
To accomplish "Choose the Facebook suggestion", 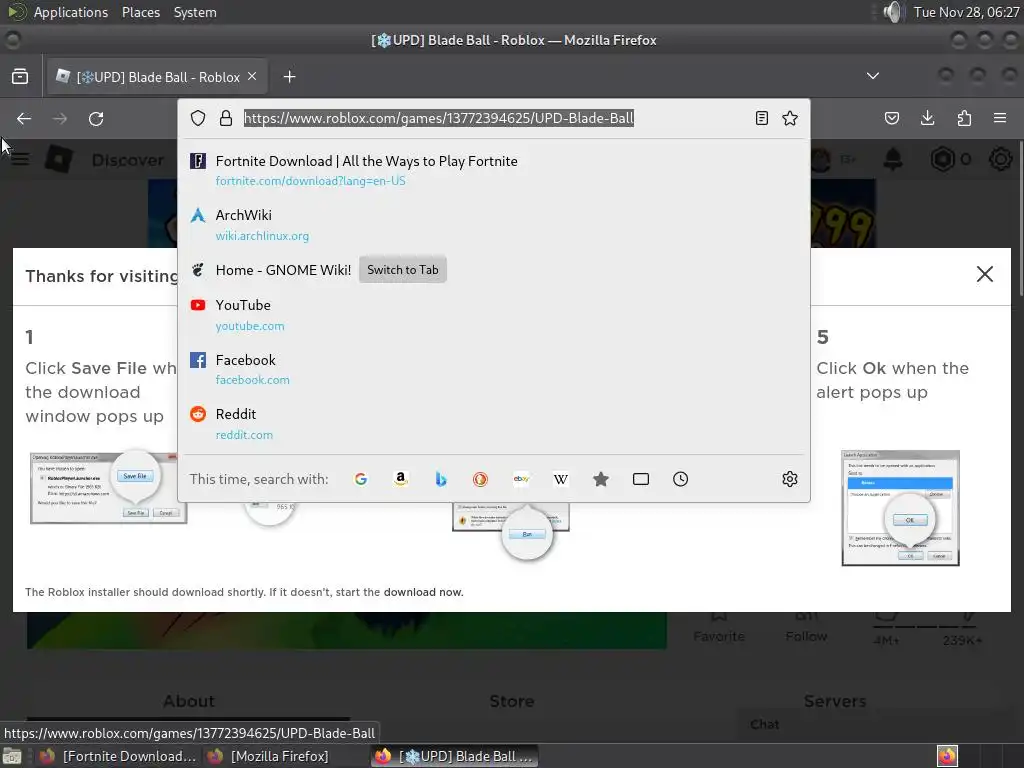I will pyautogui.click(x=494, y=370).
